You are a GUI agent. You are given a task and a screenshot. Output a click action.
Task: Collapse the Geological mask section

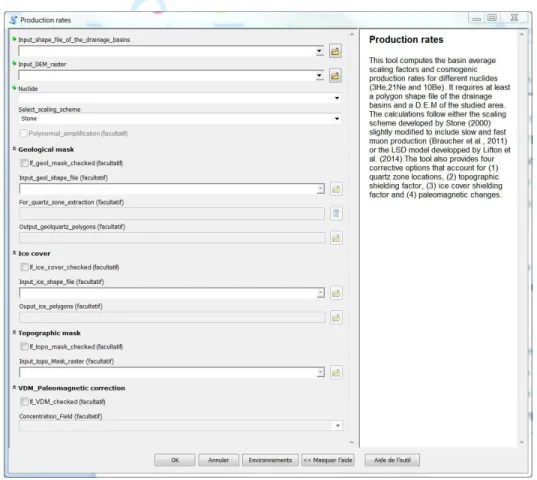pyautogui.click(x=14, y=149)
